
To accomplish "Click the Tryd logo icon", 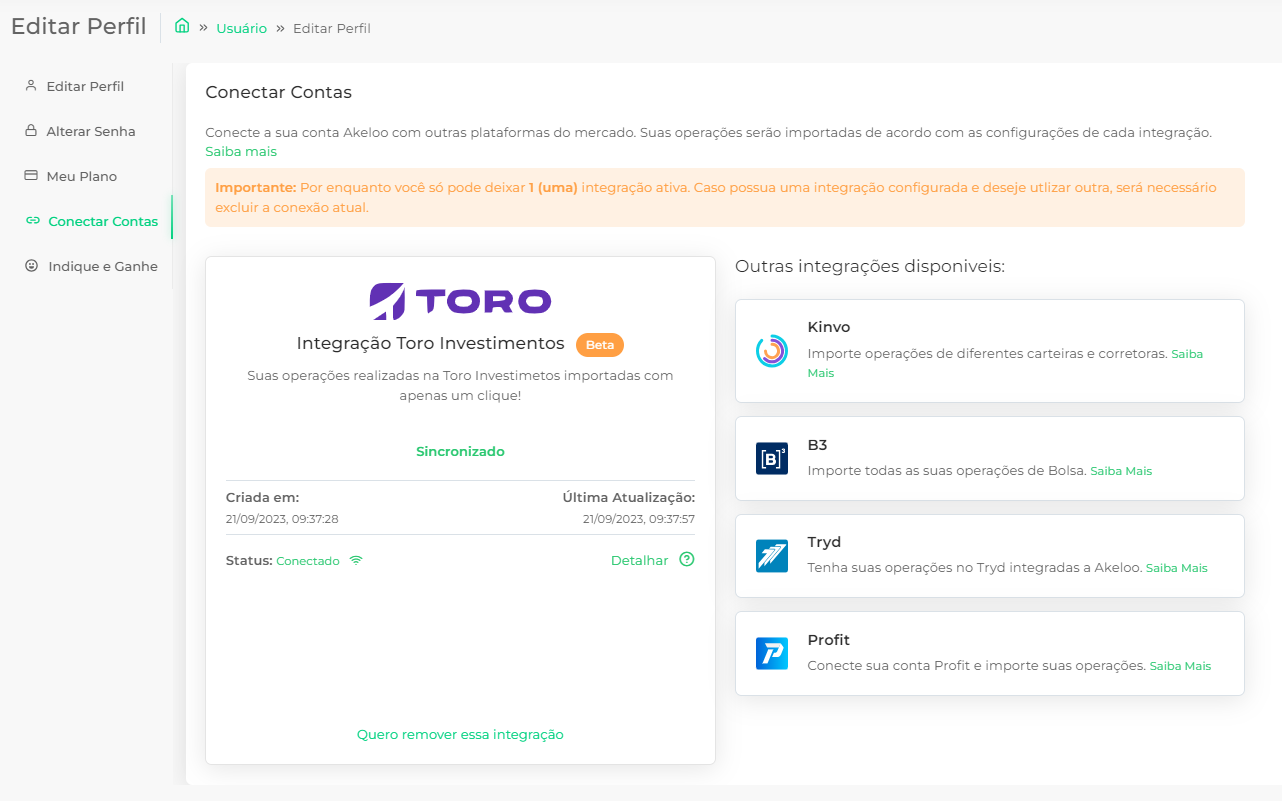I will pos(772,556).
